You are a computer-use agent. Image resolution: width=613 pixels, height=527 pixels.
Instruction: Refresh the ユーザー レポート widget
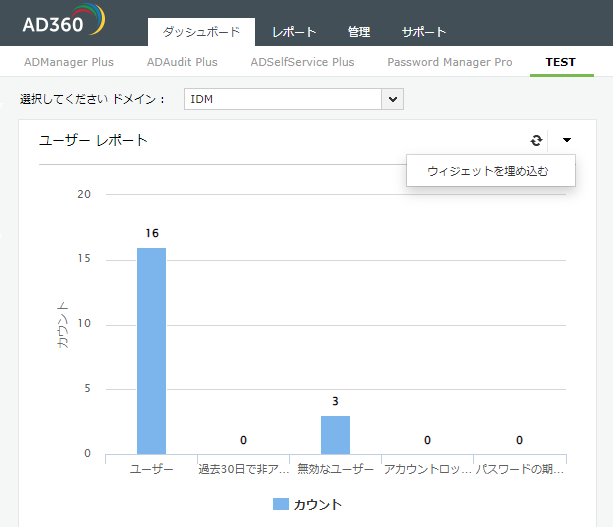pos(536,141)
